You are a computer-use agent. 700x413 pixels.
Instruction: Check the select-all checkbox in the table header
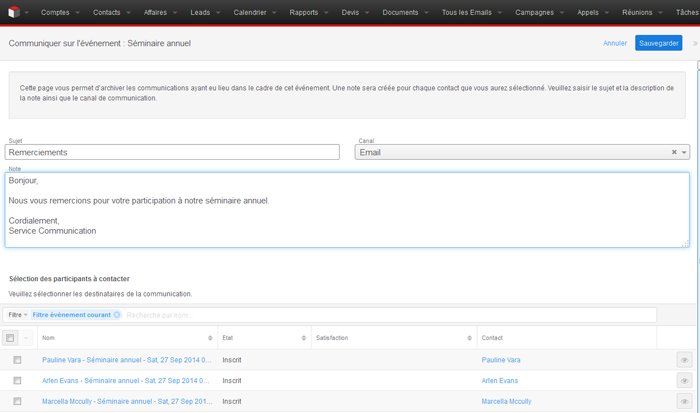coord(11,338)
